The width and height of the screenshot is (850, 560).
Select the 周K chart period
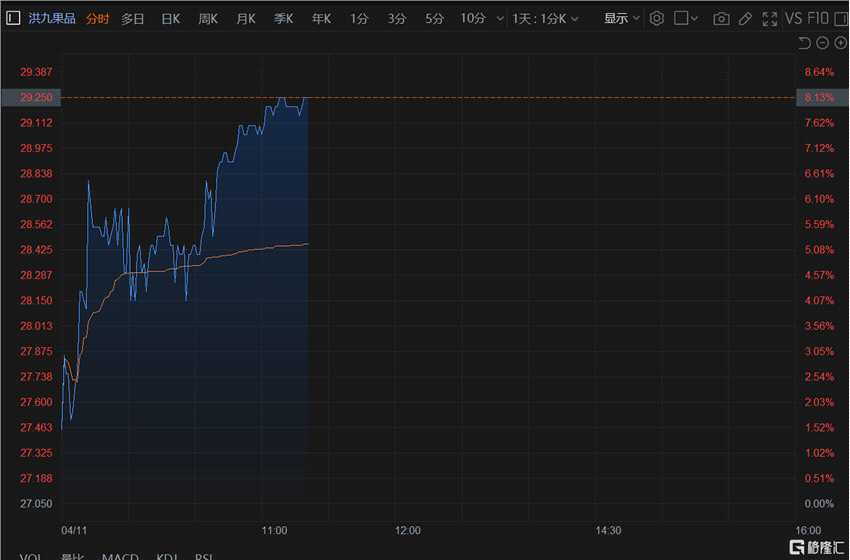pos(208,18)
